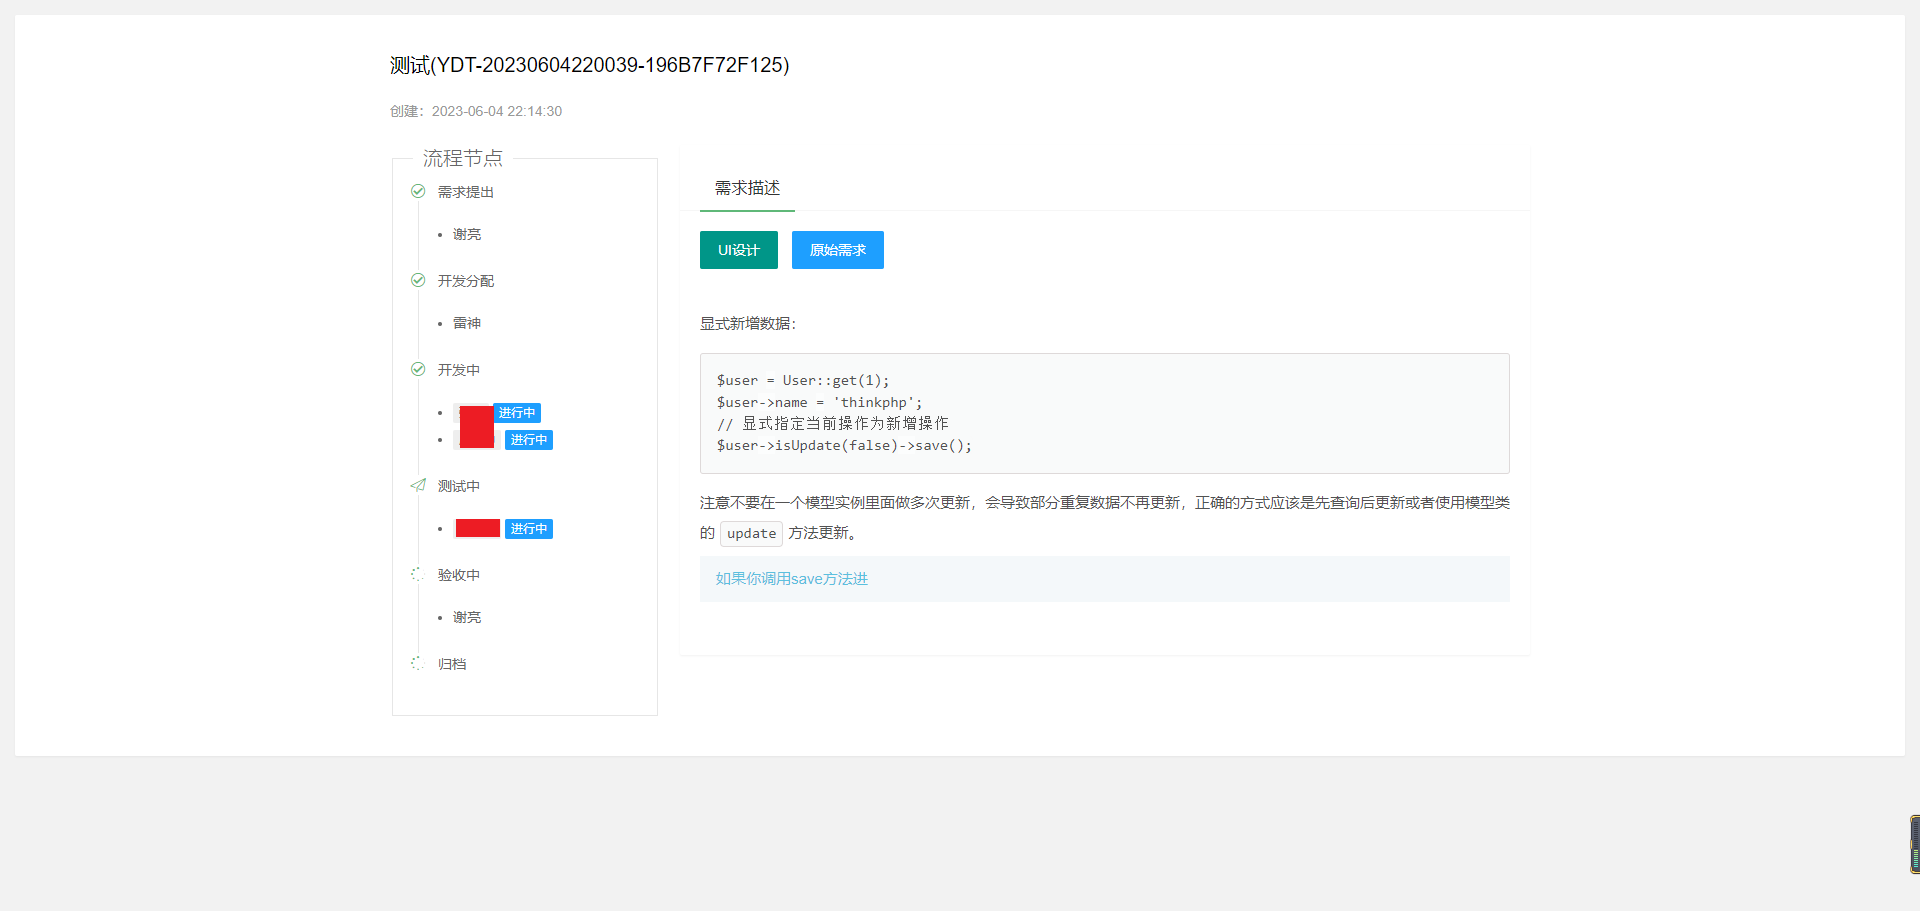
Task: Select the 需求提出 step label
Action: point(466,192)
